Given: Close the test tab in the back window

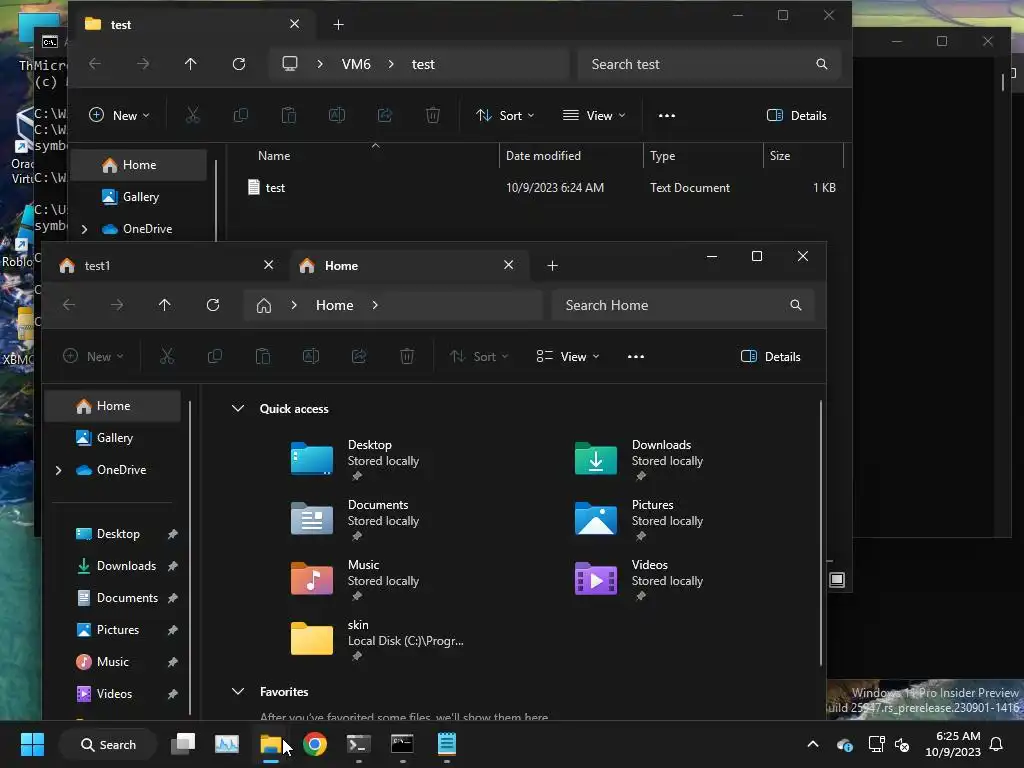Looking at the screenshot, I should tap(295, 24).
